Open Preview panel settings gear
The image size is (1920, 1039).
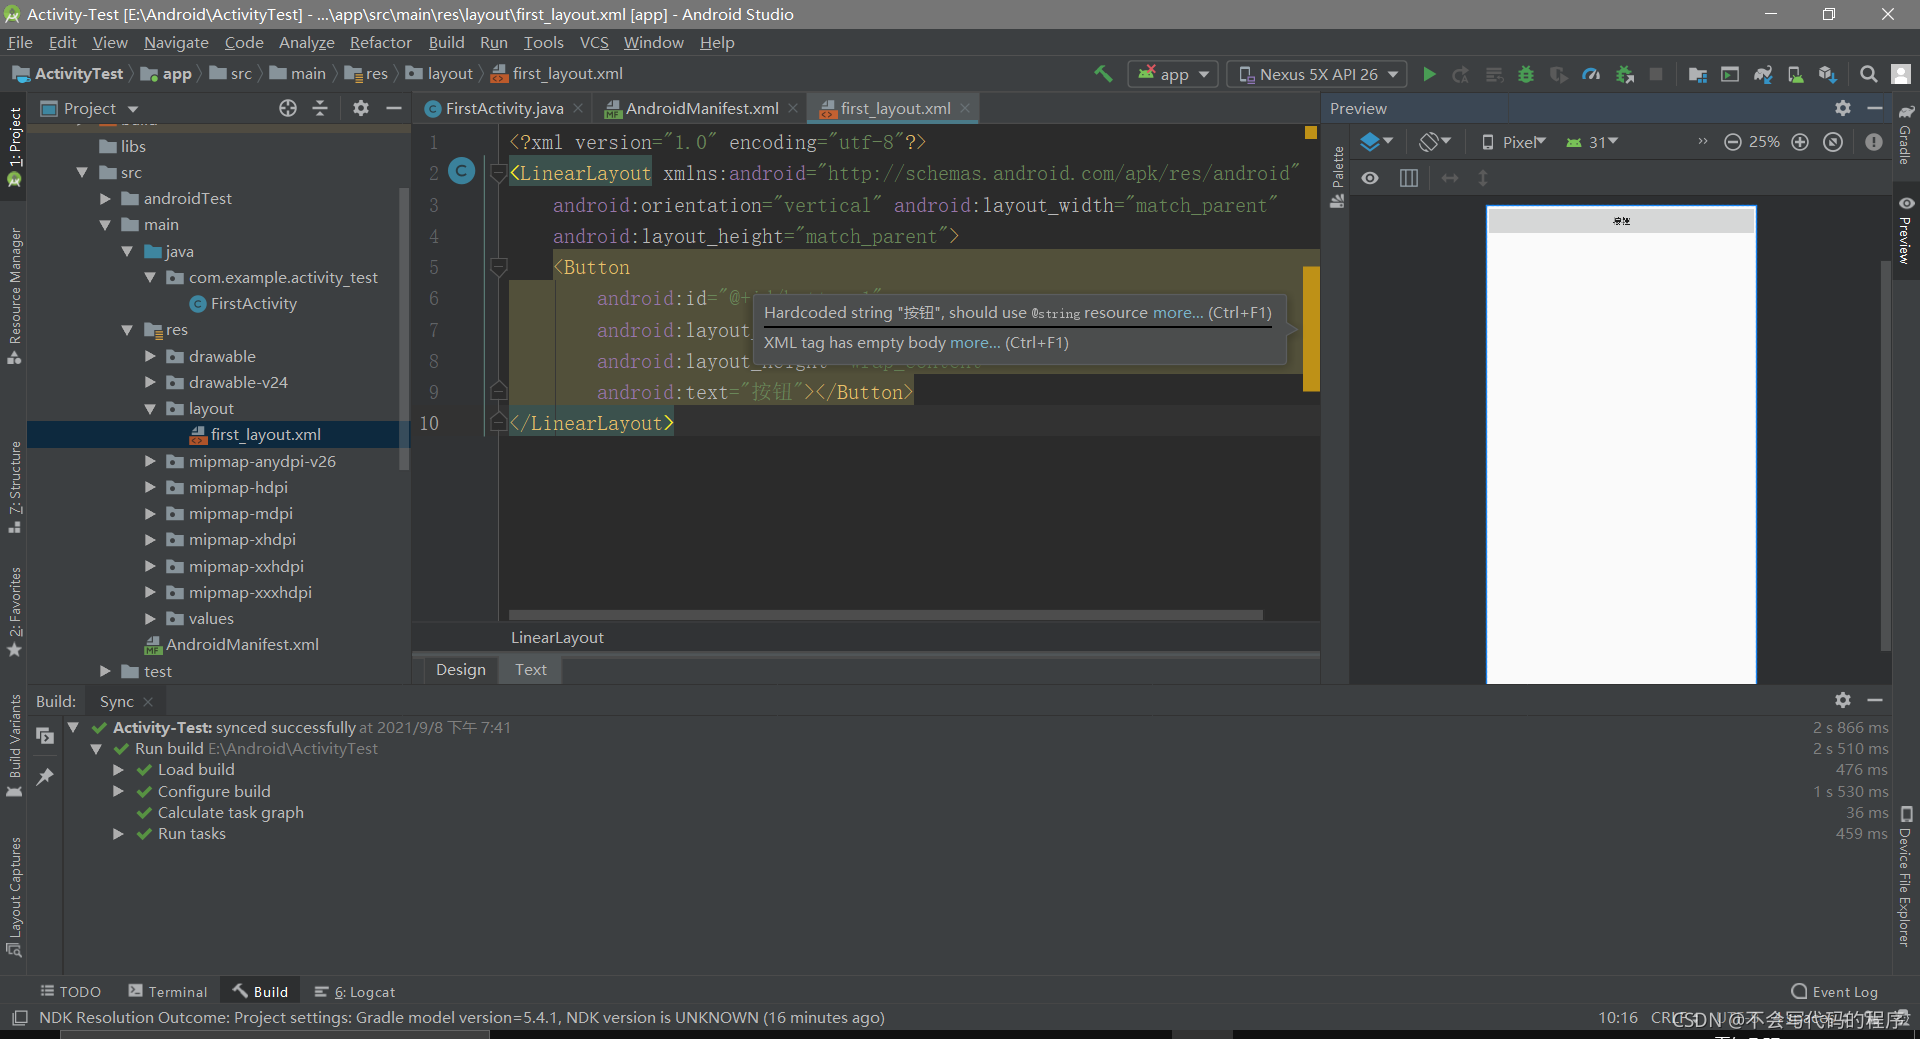1843,108
